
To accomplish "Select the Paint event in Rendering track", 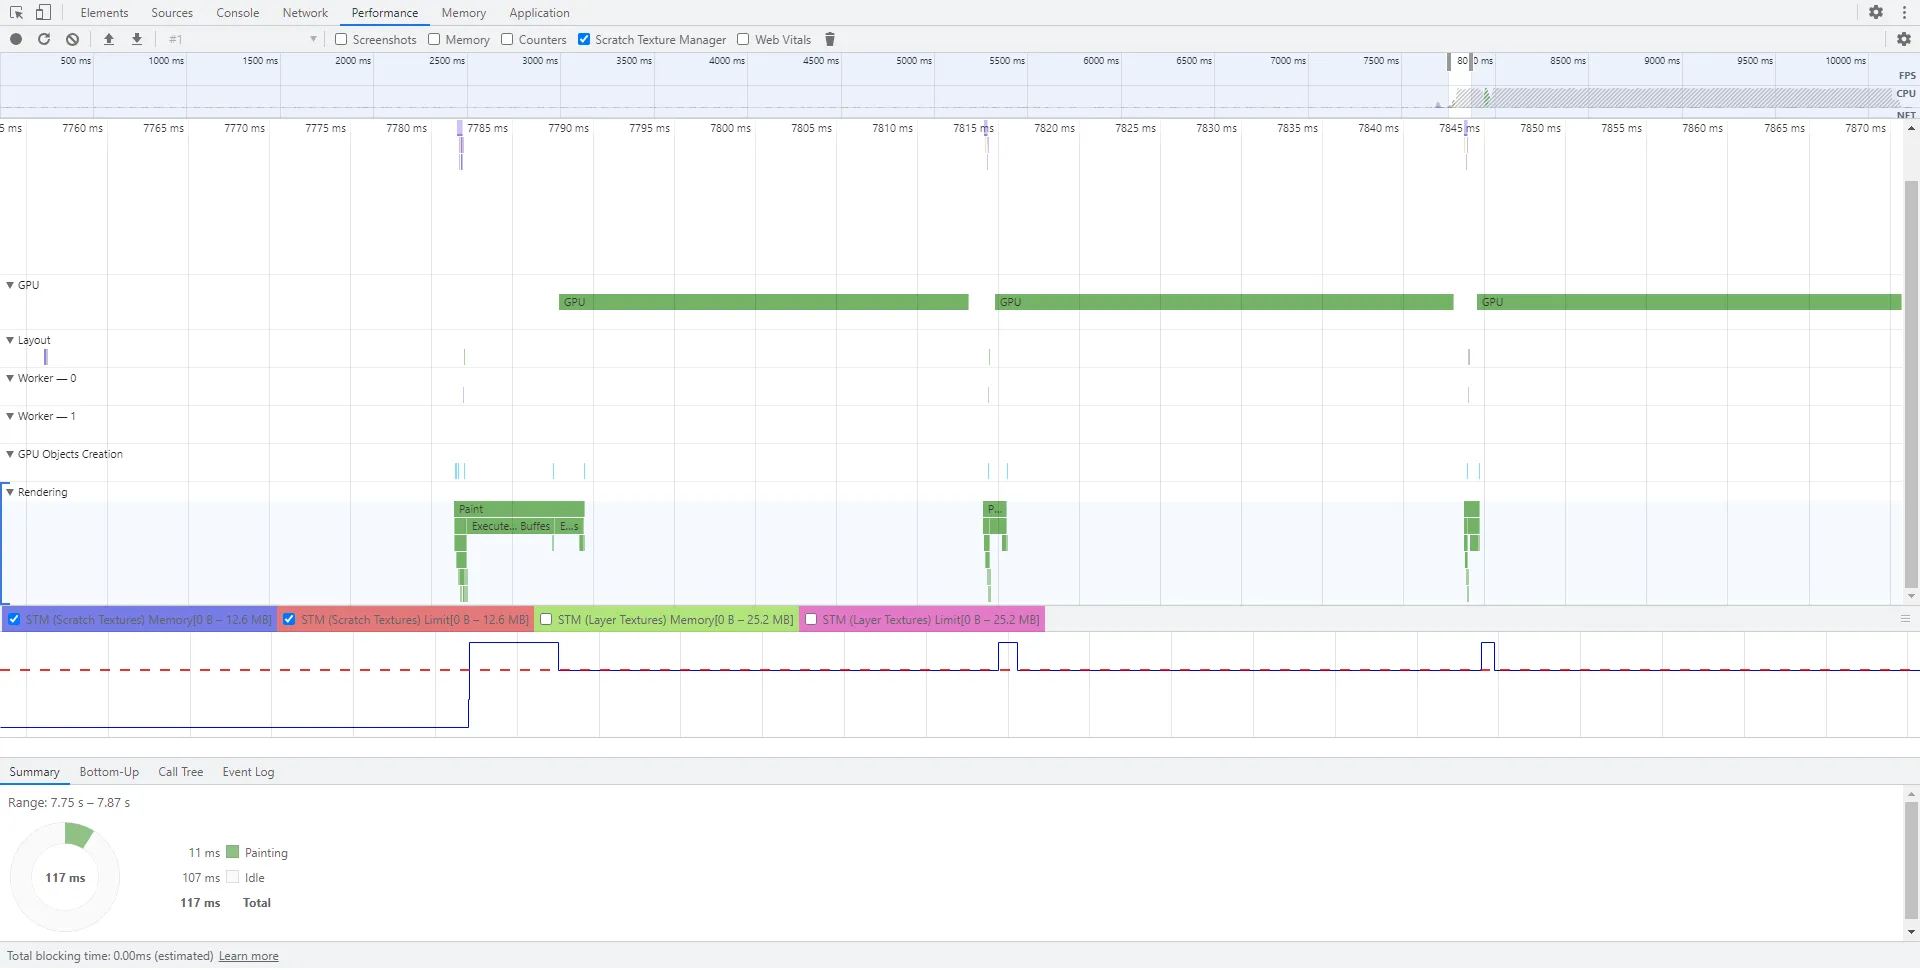I will [519, 509].
